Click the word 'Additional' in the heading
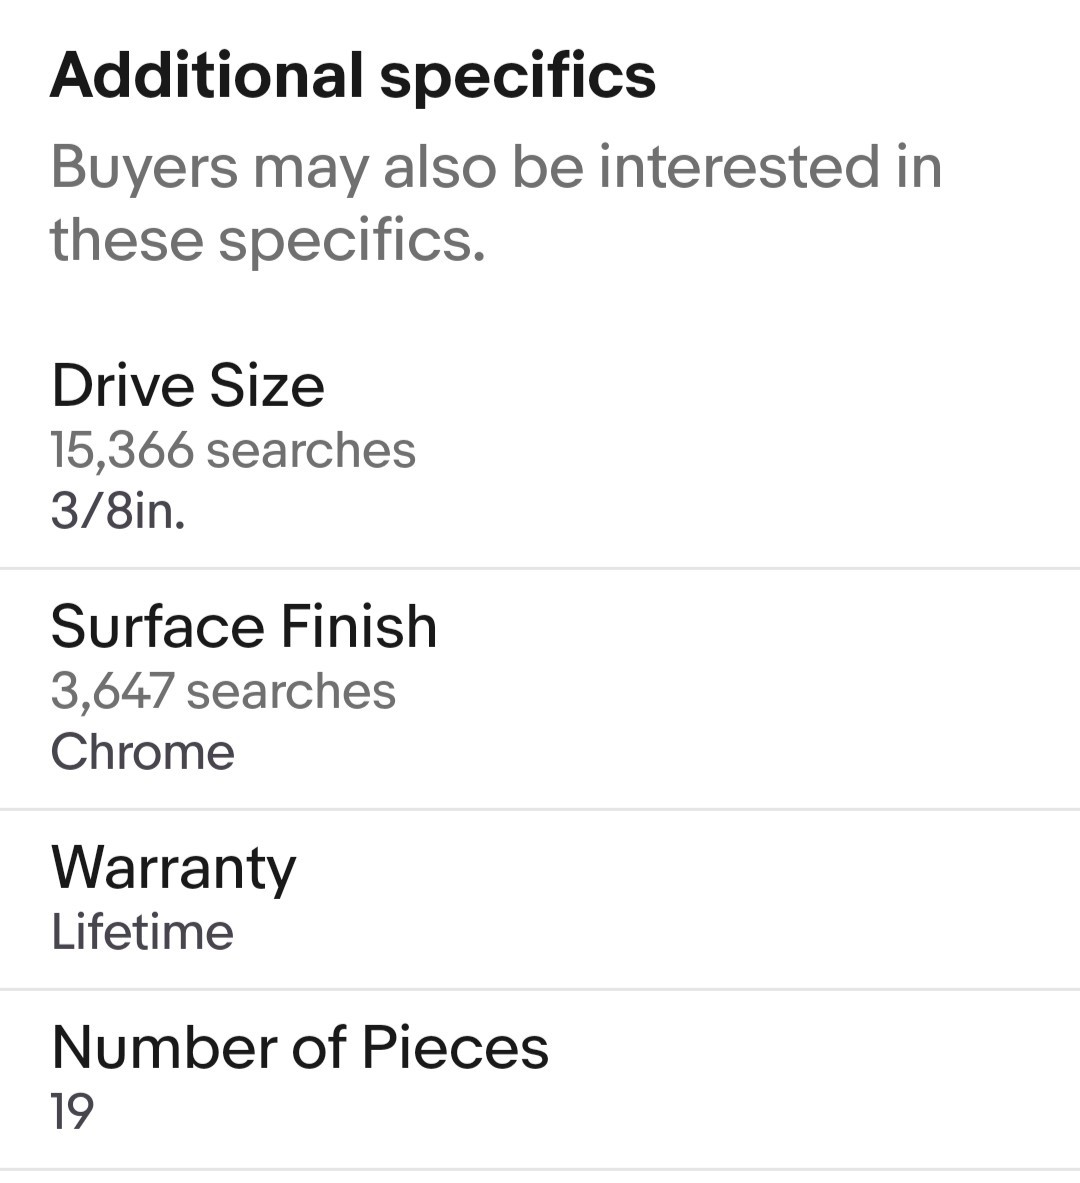 pos(207,75)
